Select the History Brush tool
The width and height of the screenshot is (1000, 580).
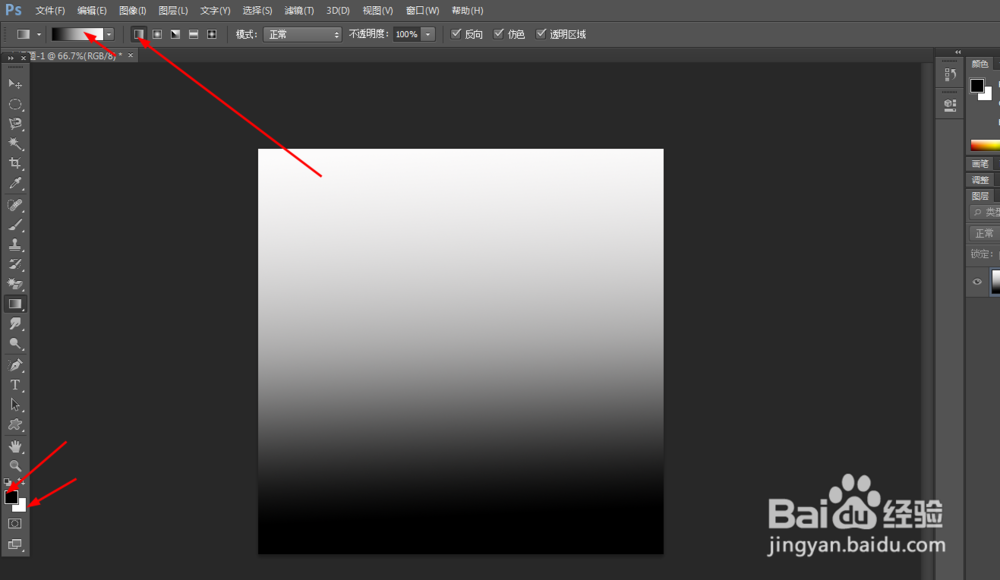[15, 264]
